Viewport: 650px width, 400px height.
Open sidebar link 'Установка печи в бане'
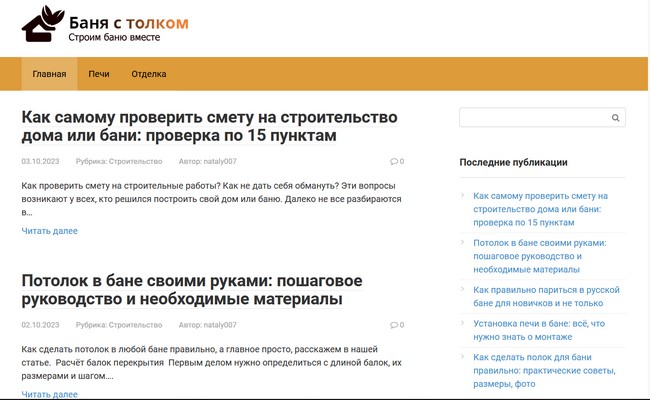point(539,330)
